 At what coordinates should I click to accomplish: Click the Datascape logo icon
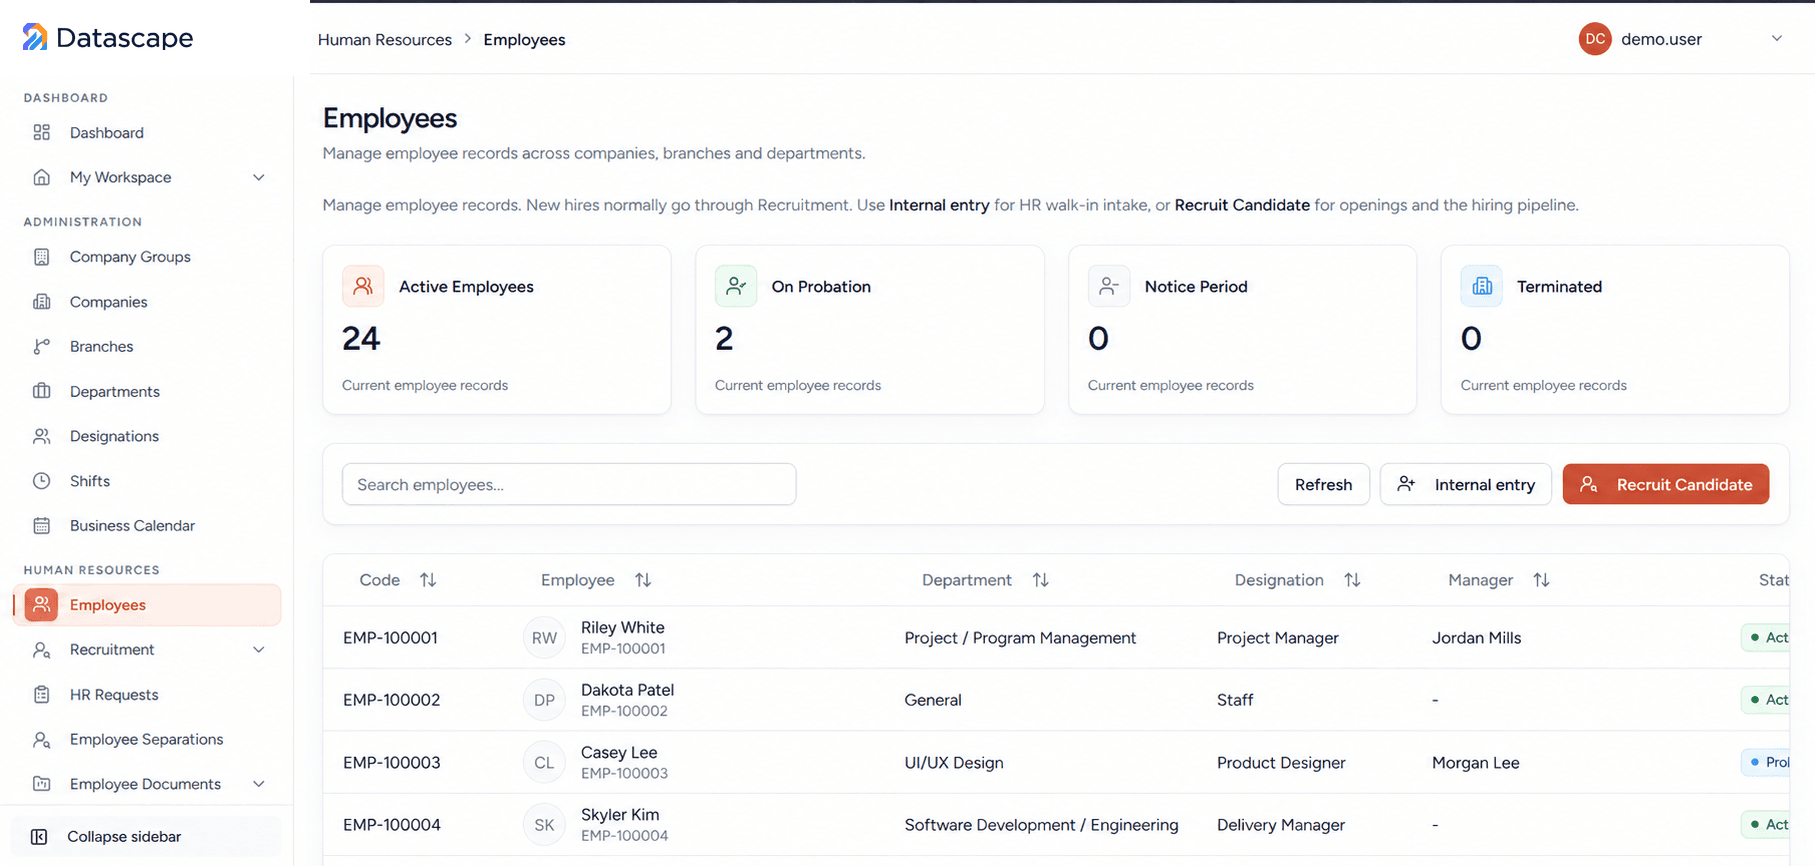35,37
